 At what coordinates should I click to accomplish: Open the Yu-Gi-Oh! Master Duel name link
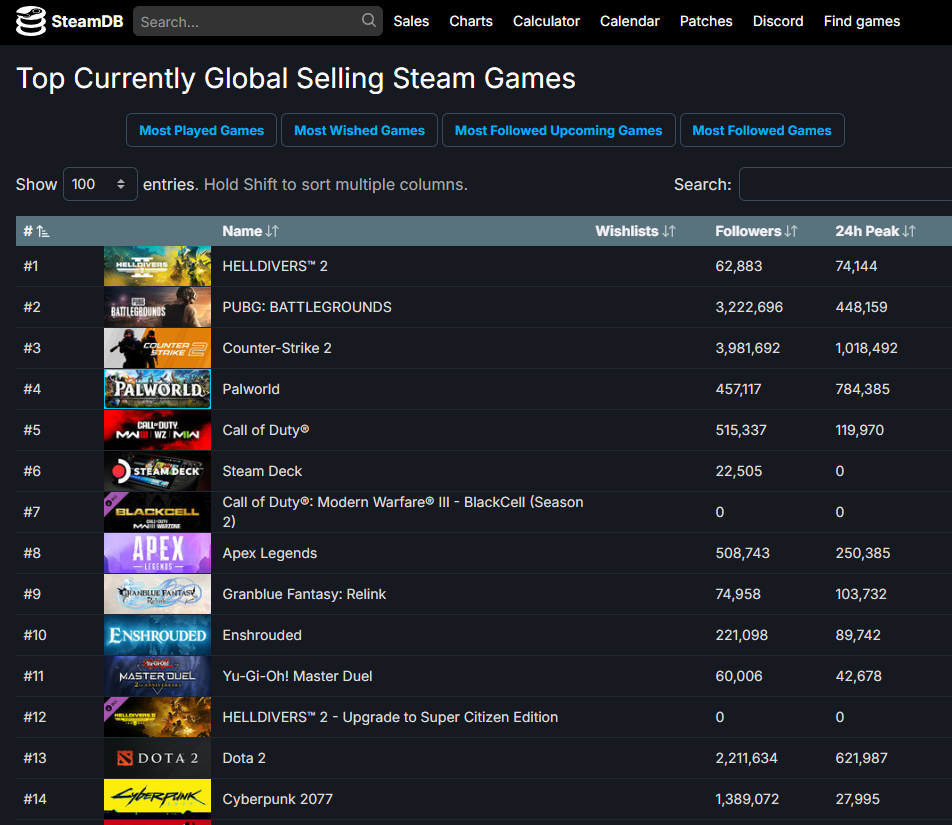[297, 676]
